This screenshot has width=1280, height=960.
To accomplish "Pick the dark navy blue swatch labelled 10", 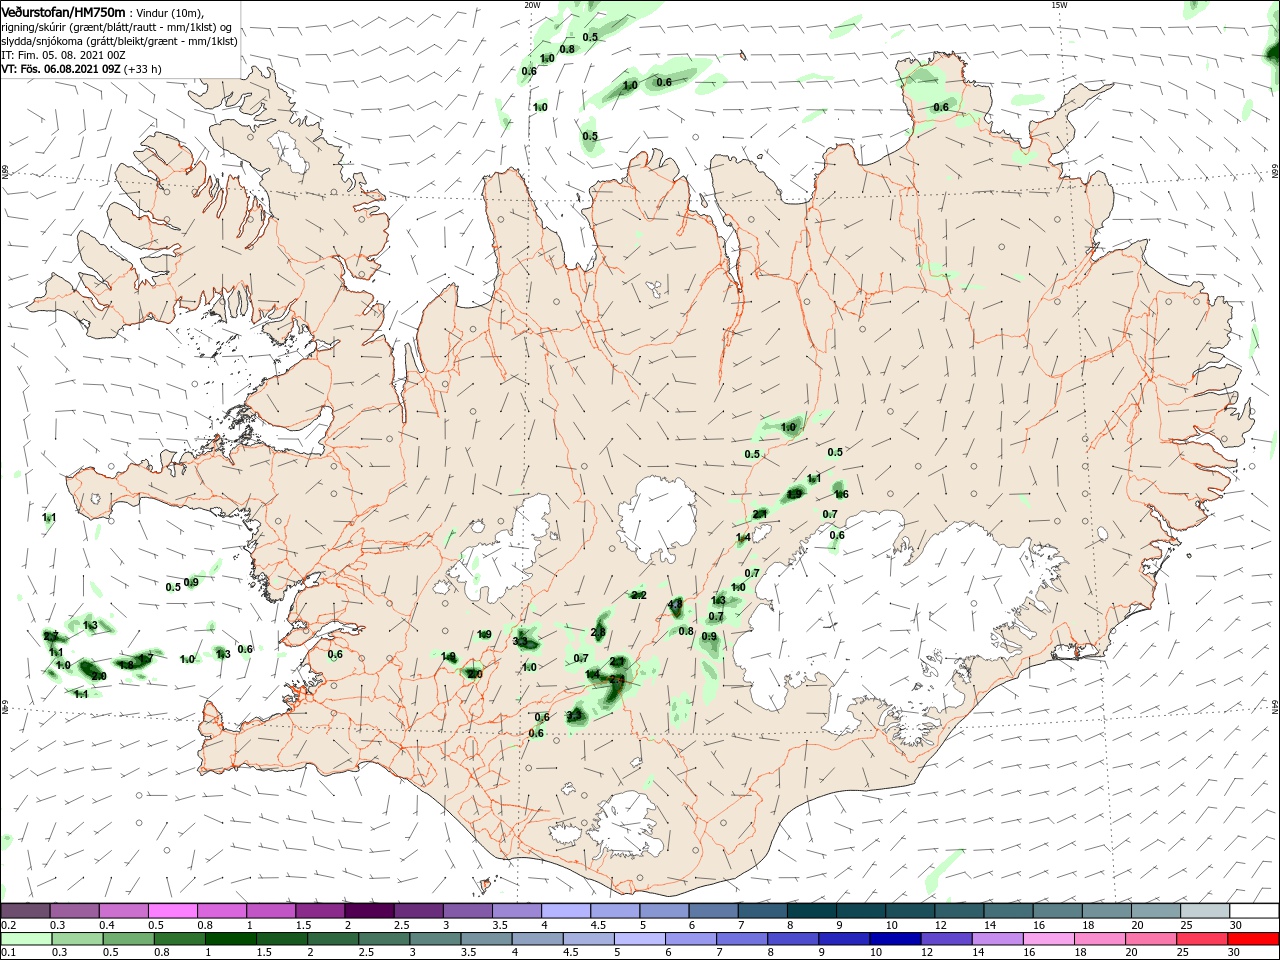I will click(894, 939).
